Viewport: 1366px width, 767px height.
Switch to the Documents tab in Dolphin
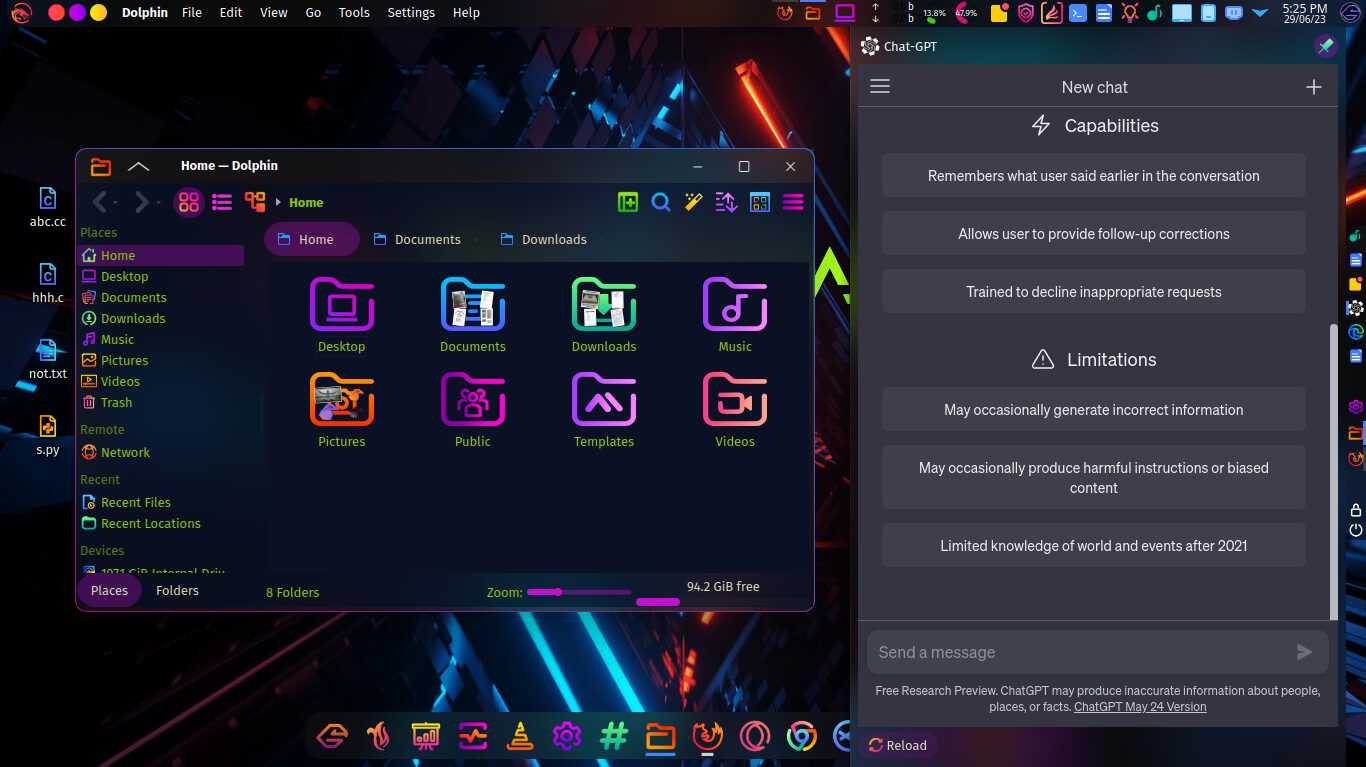[418, 240]
